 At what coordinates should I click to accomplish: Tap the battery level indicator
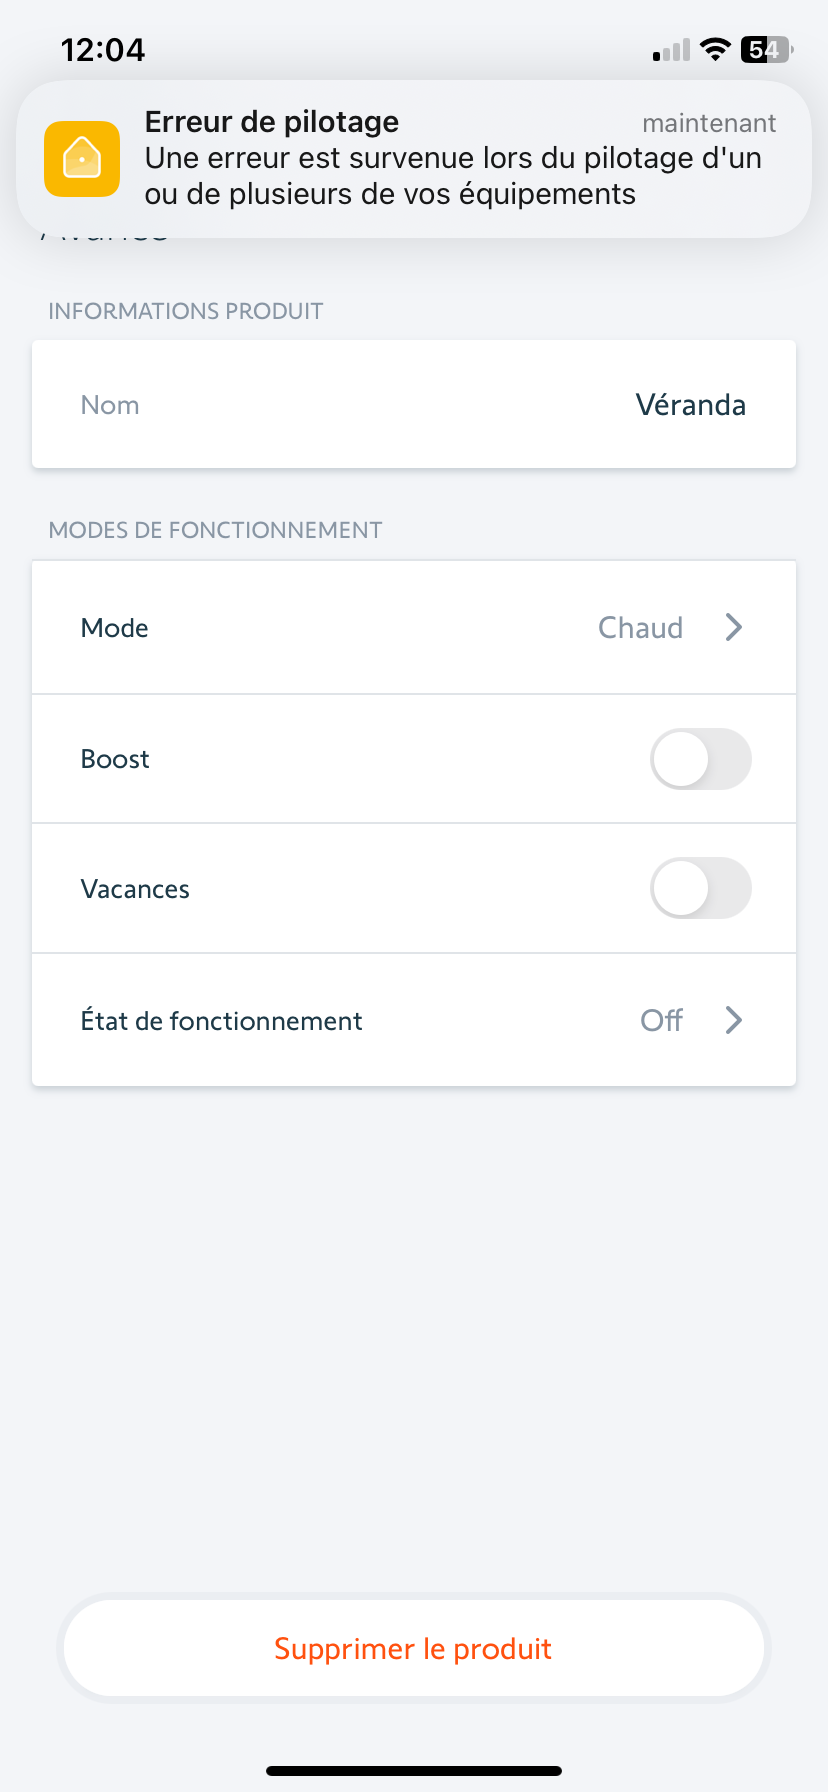point(765,49)
